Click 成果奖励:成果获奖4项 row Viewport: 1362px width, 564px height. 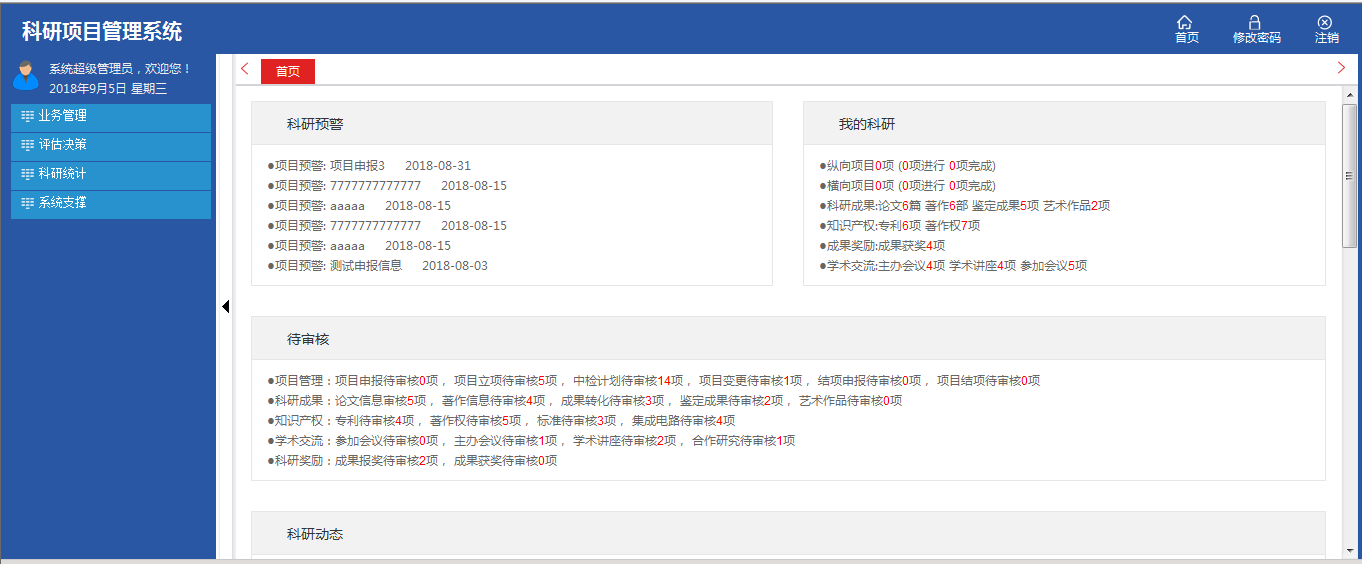click(882, 246)
